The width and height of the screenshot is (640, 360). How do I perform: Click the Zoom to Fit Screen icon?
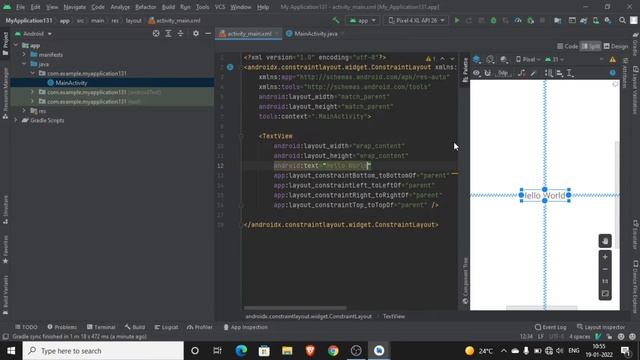pyautogui.click(x=605, y=293)
